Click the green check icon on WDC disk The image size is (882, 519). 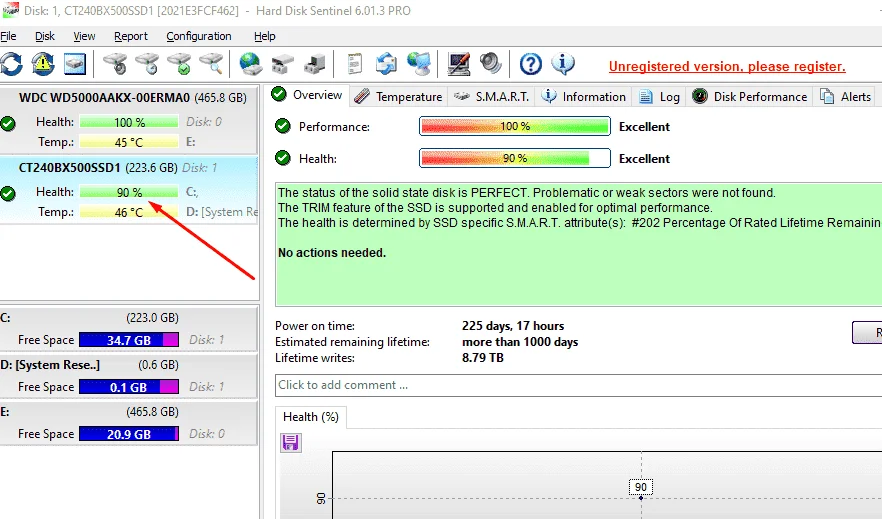[x=8, y=123]
